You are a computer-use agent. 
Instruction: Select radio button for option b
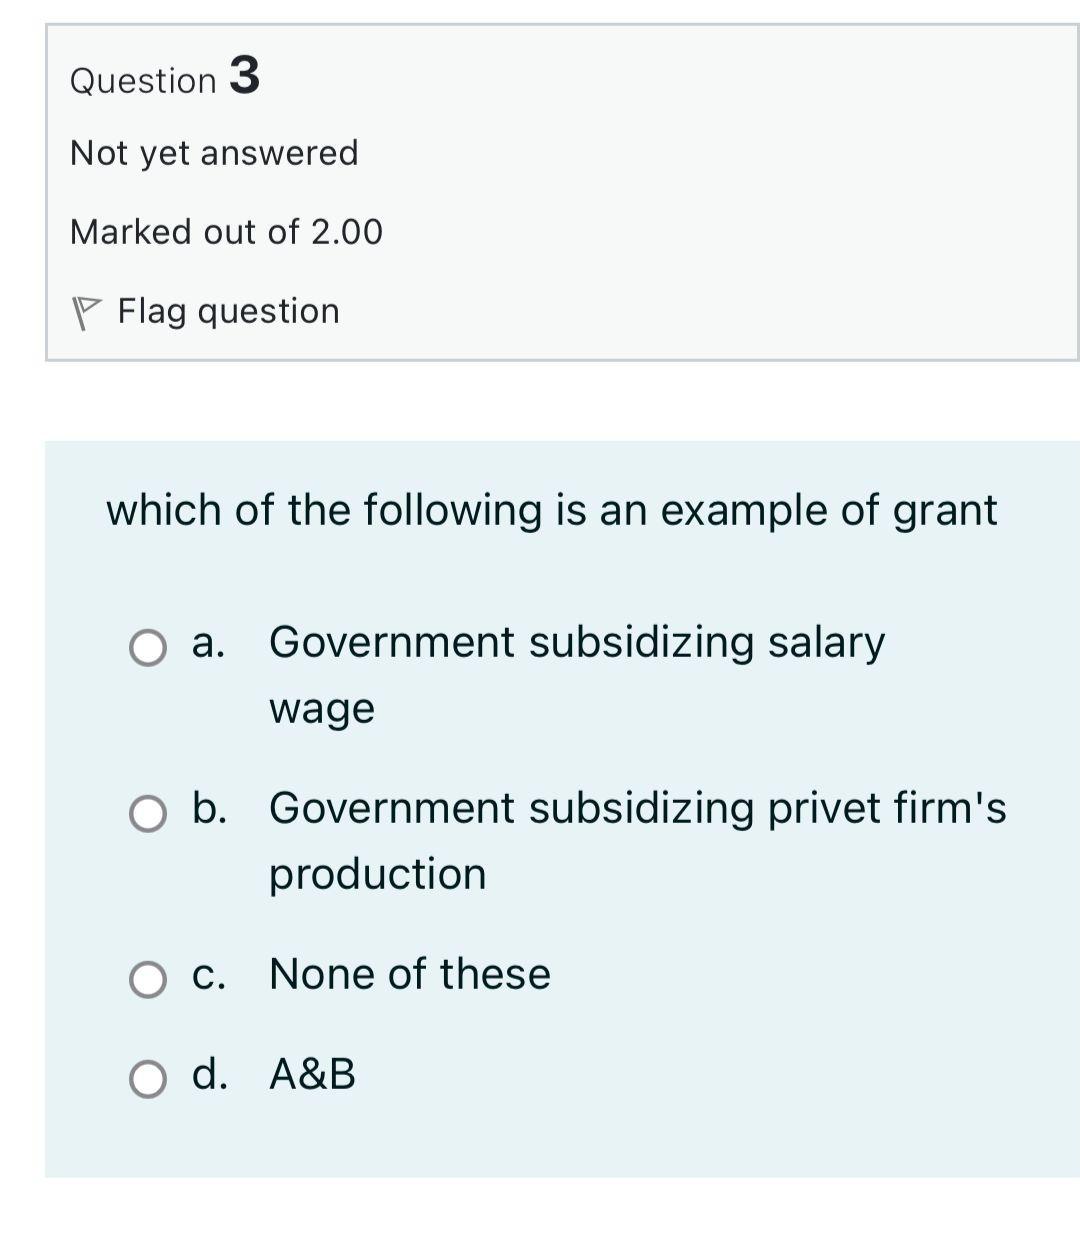(148, 813)
